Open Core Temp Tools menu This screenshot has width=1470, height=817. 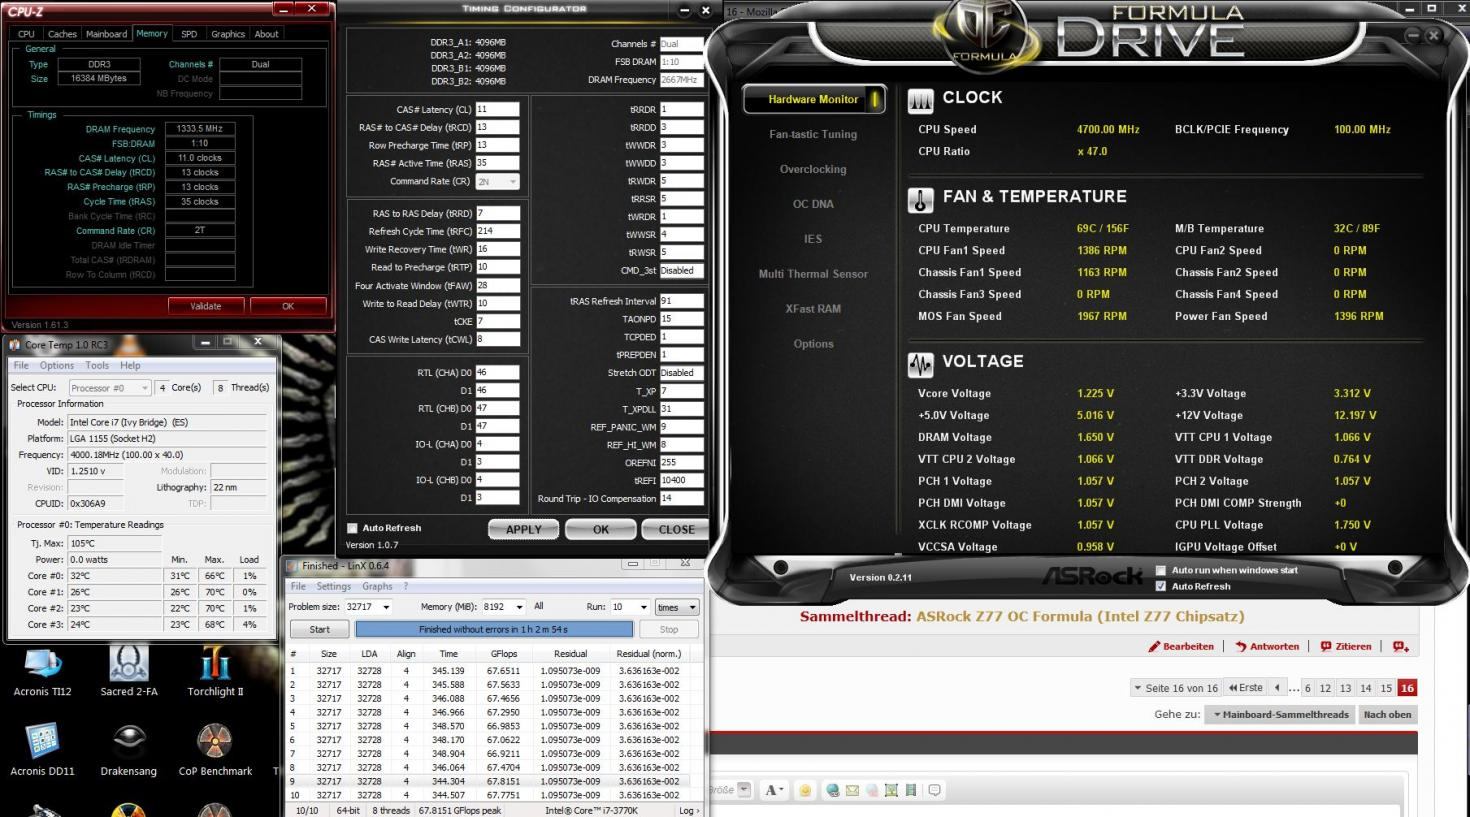pos(97,366)
